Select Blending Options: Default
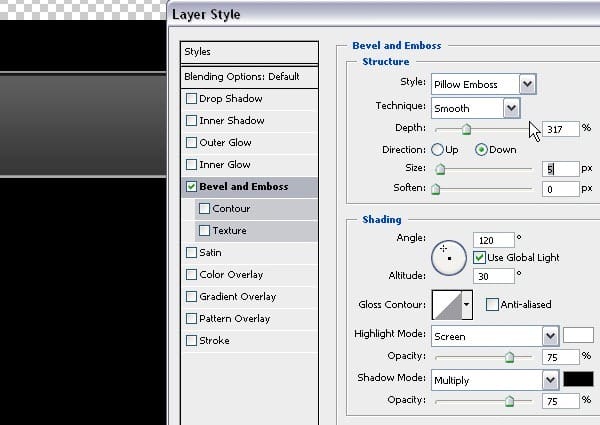Screen dimensions: 600x425 tap(249, 77)
